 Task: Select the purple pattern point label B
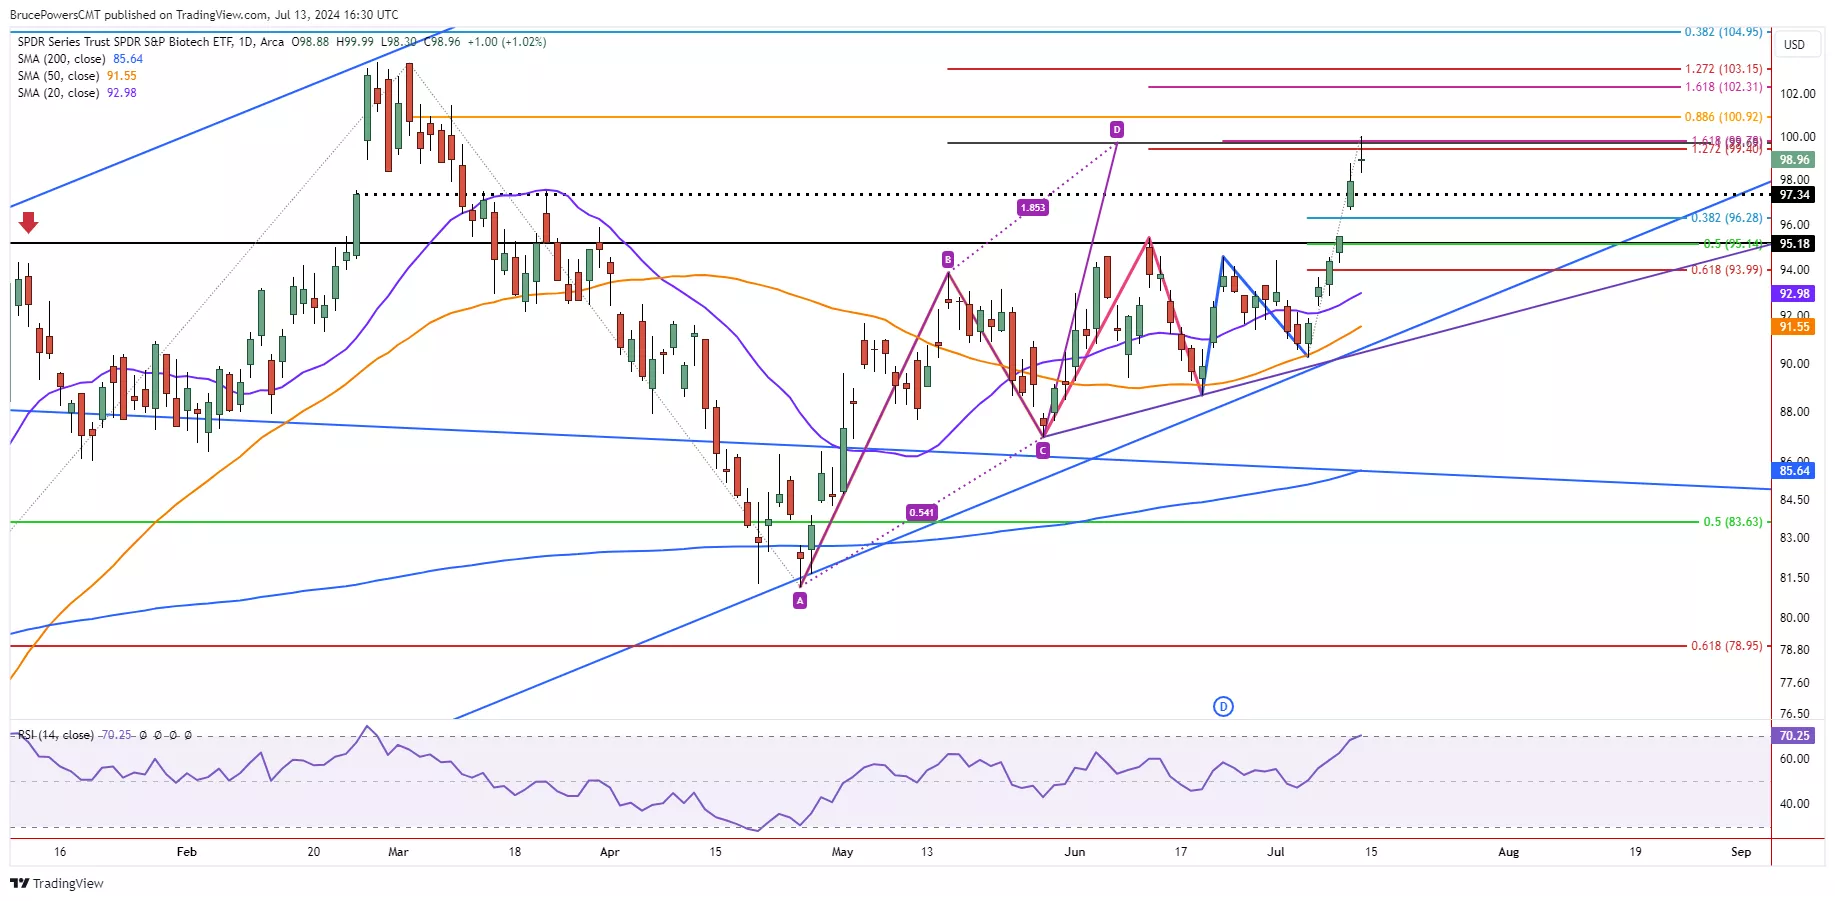click(948, 260)
